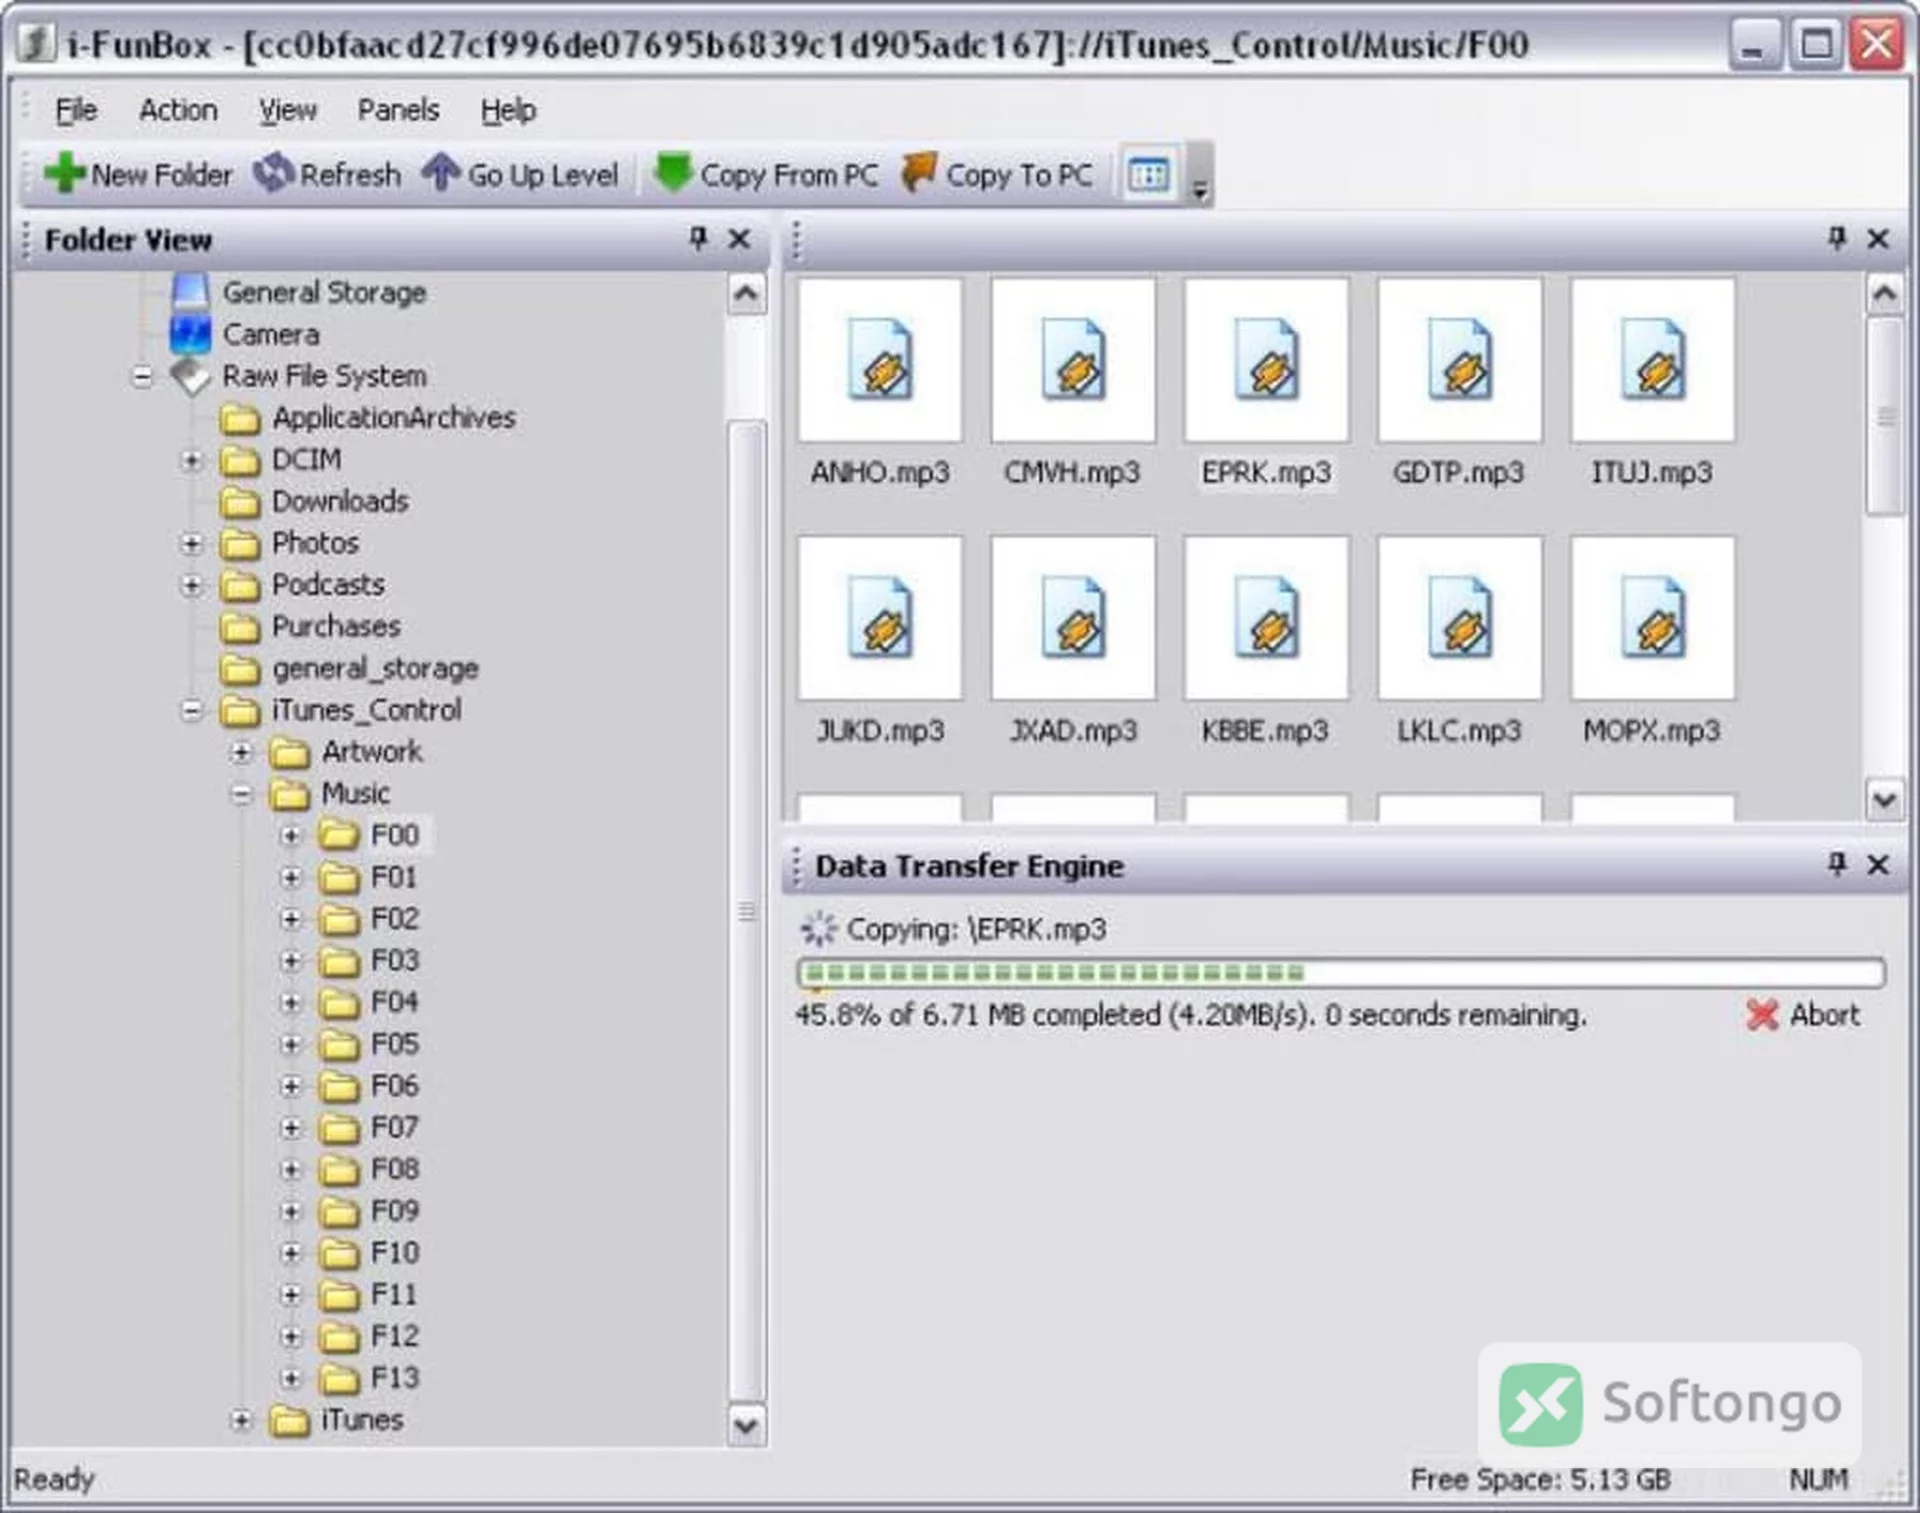This screenshot has height=1513, width=1920.
Task: Pin the Folder View panel
Action: click(698, 238)
